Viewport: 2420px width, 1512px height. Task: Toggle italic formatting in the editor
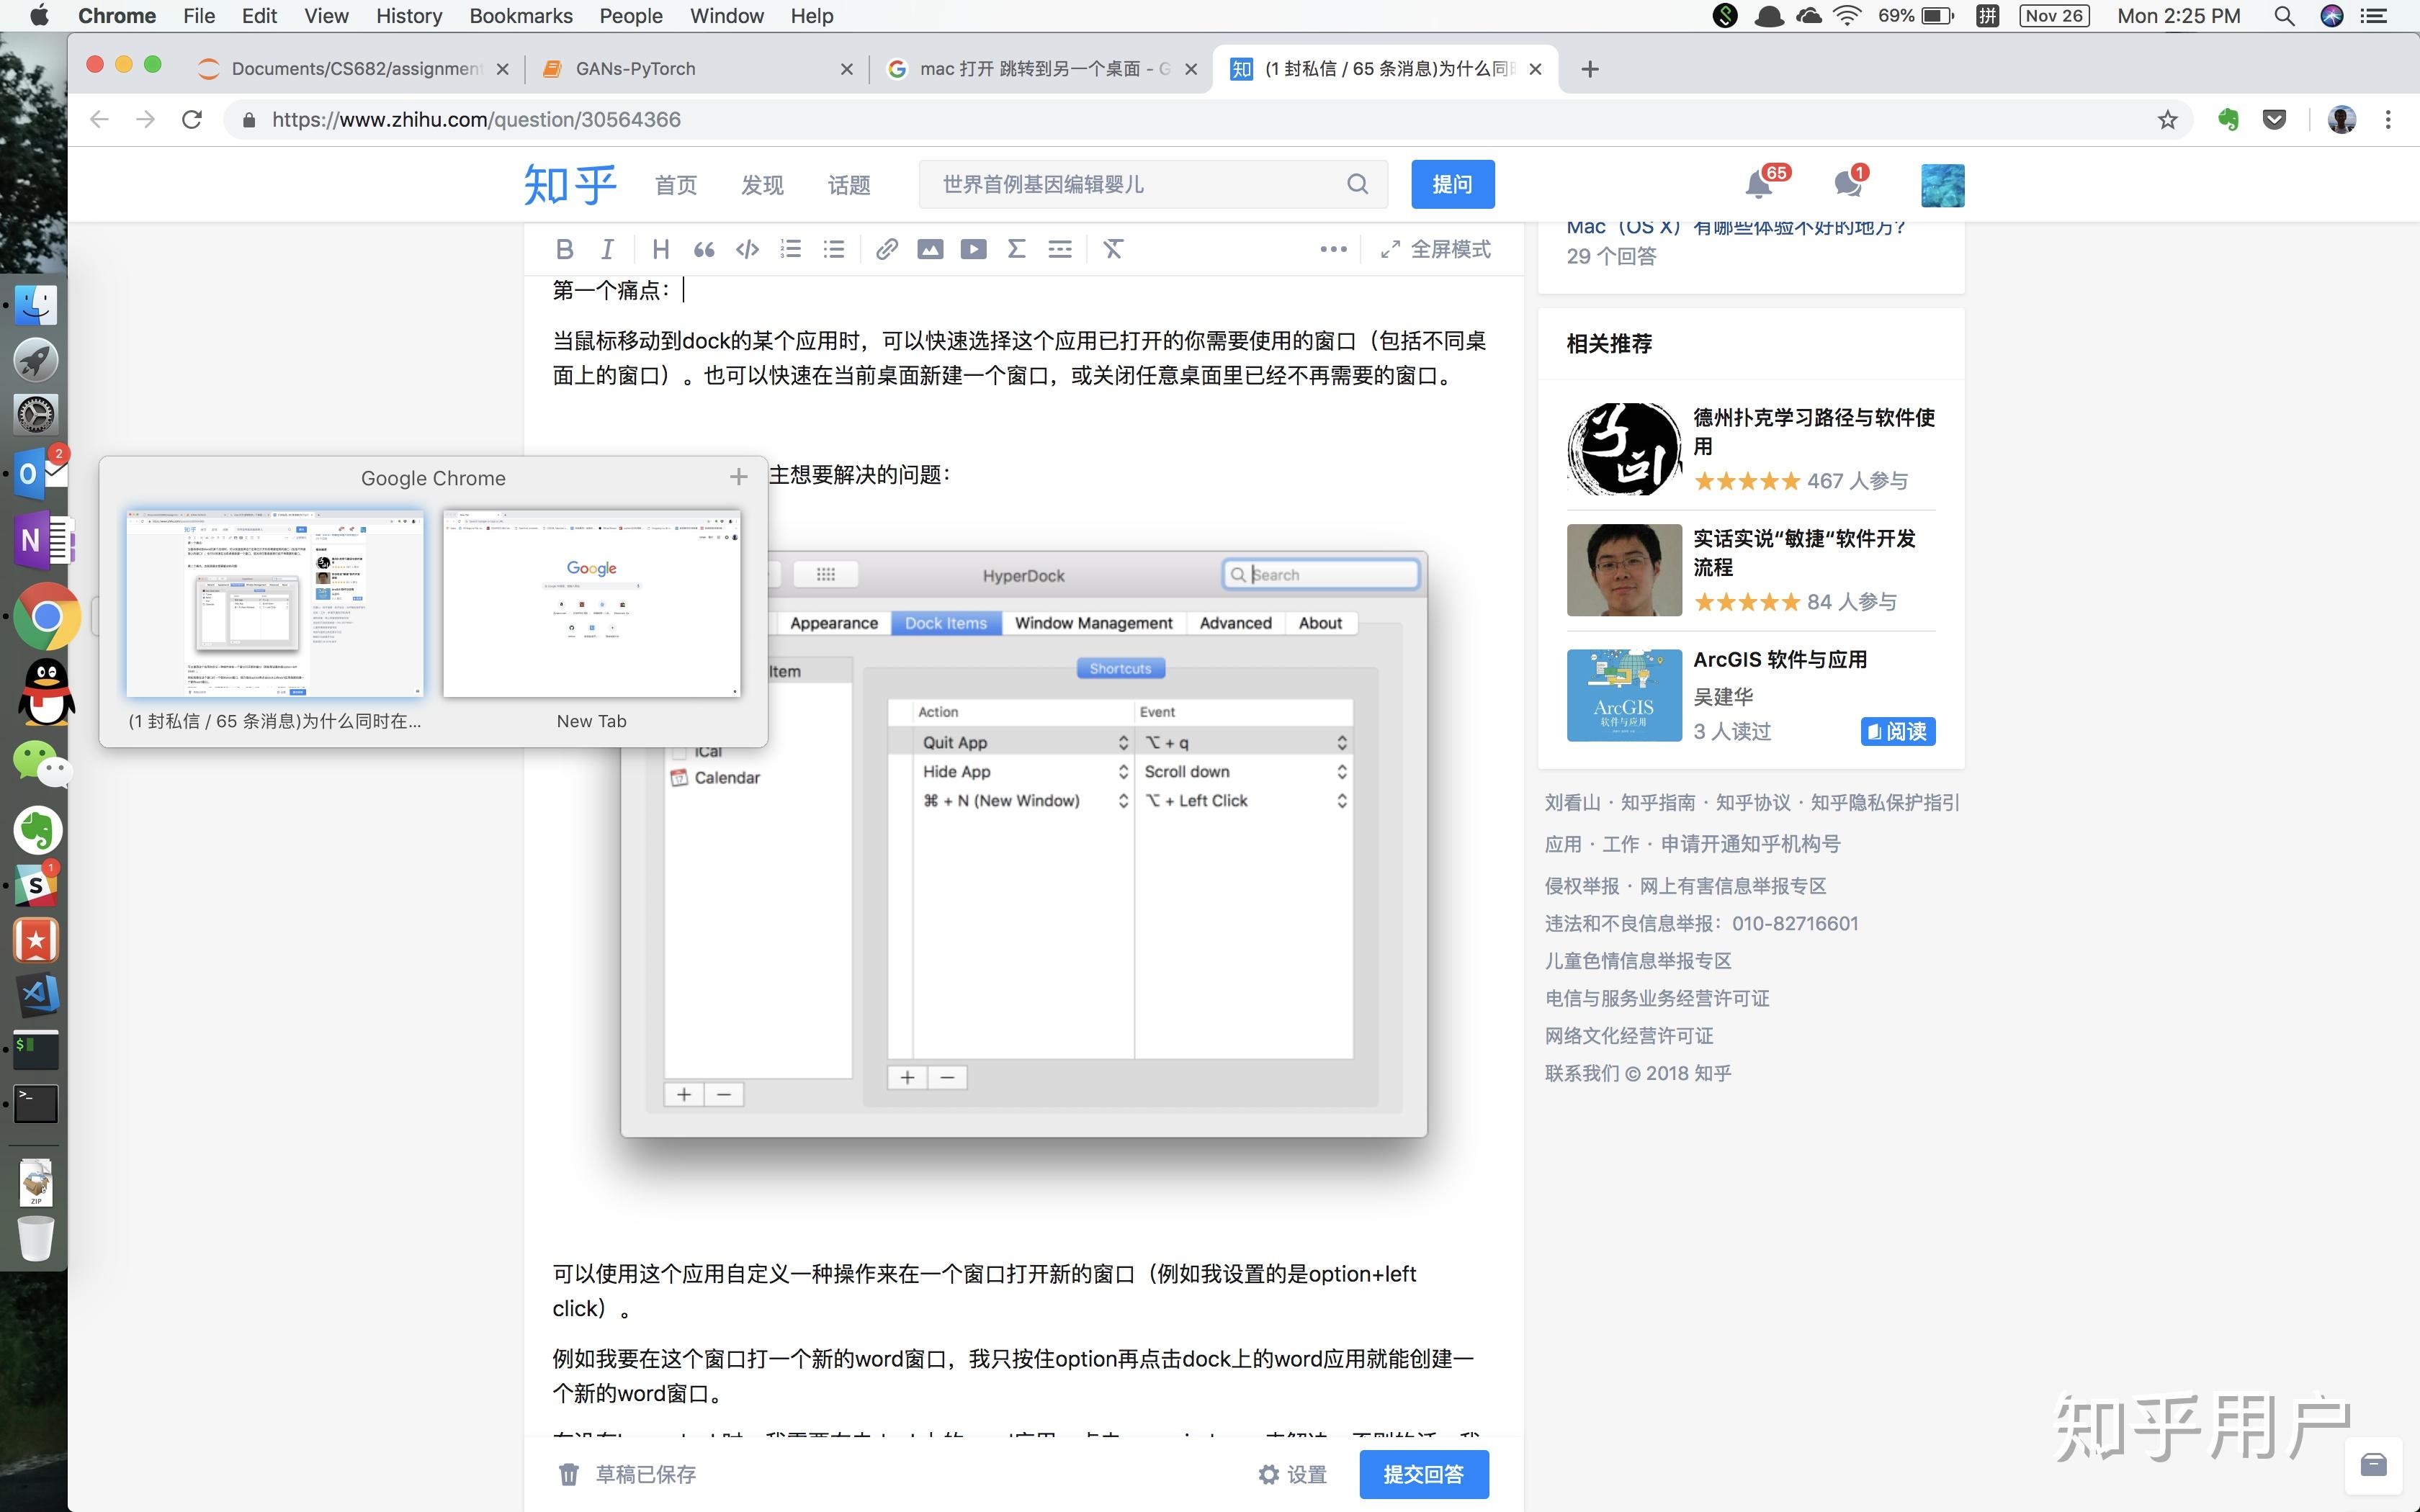[x=607, y=249]
